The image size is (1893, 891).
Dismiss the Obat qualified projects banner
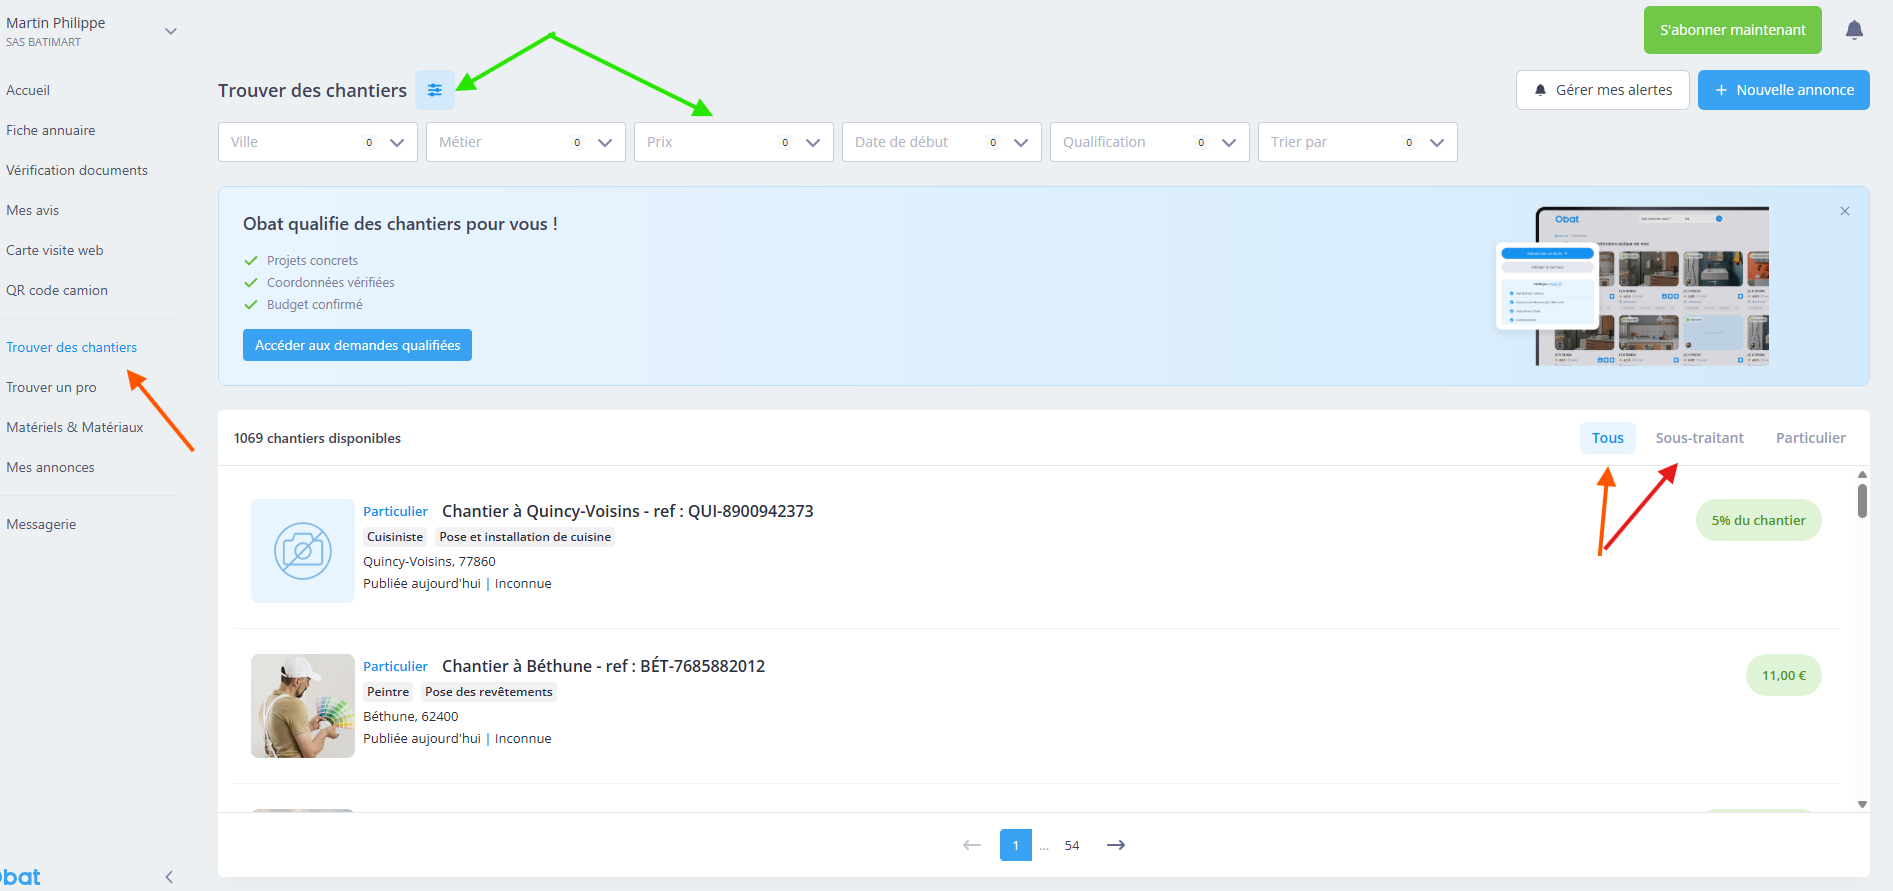click(1845, 211)
